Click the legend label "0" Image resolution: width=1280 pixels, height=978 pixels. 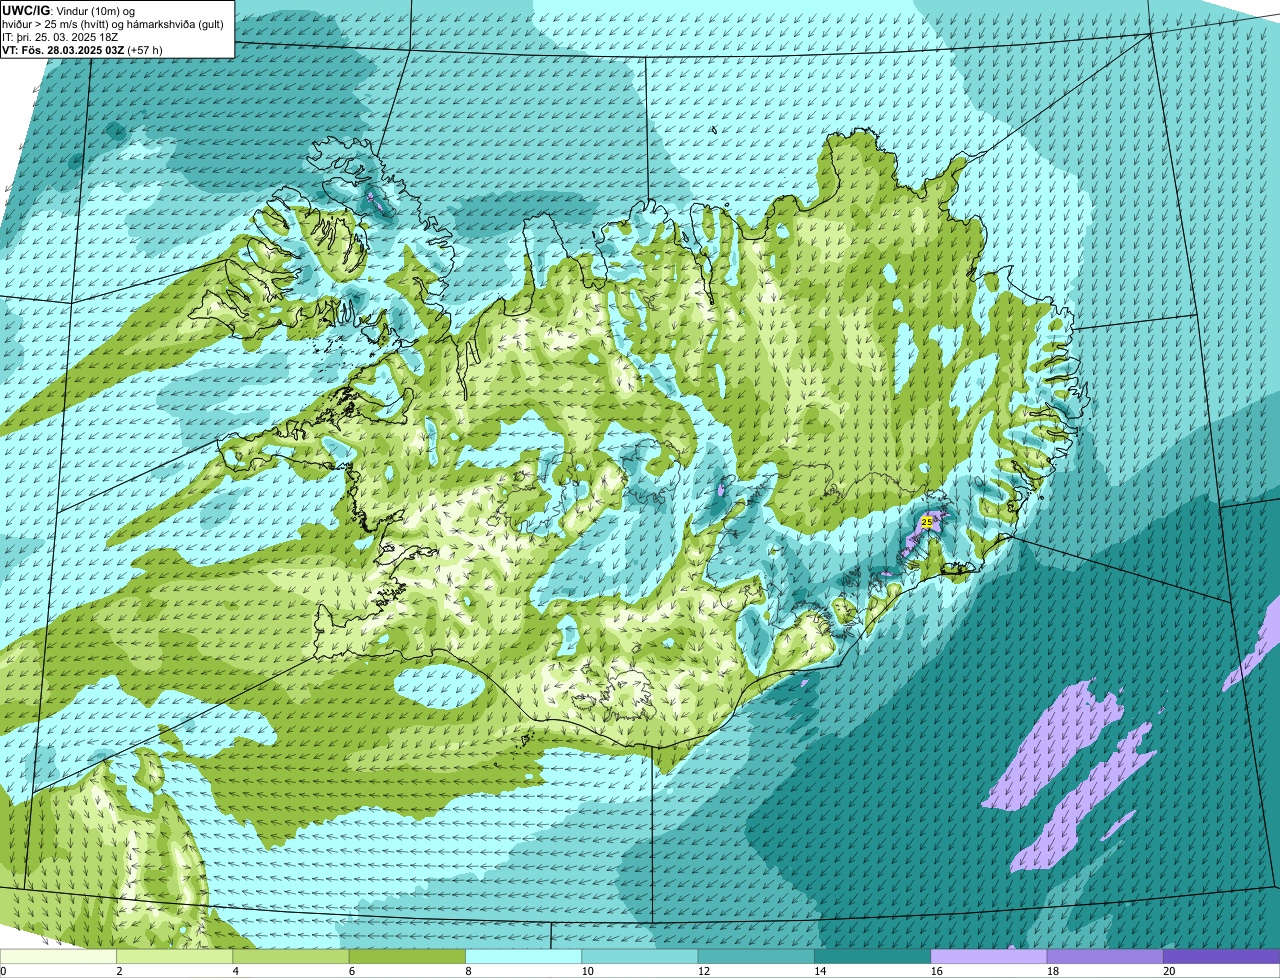[3, 971]
